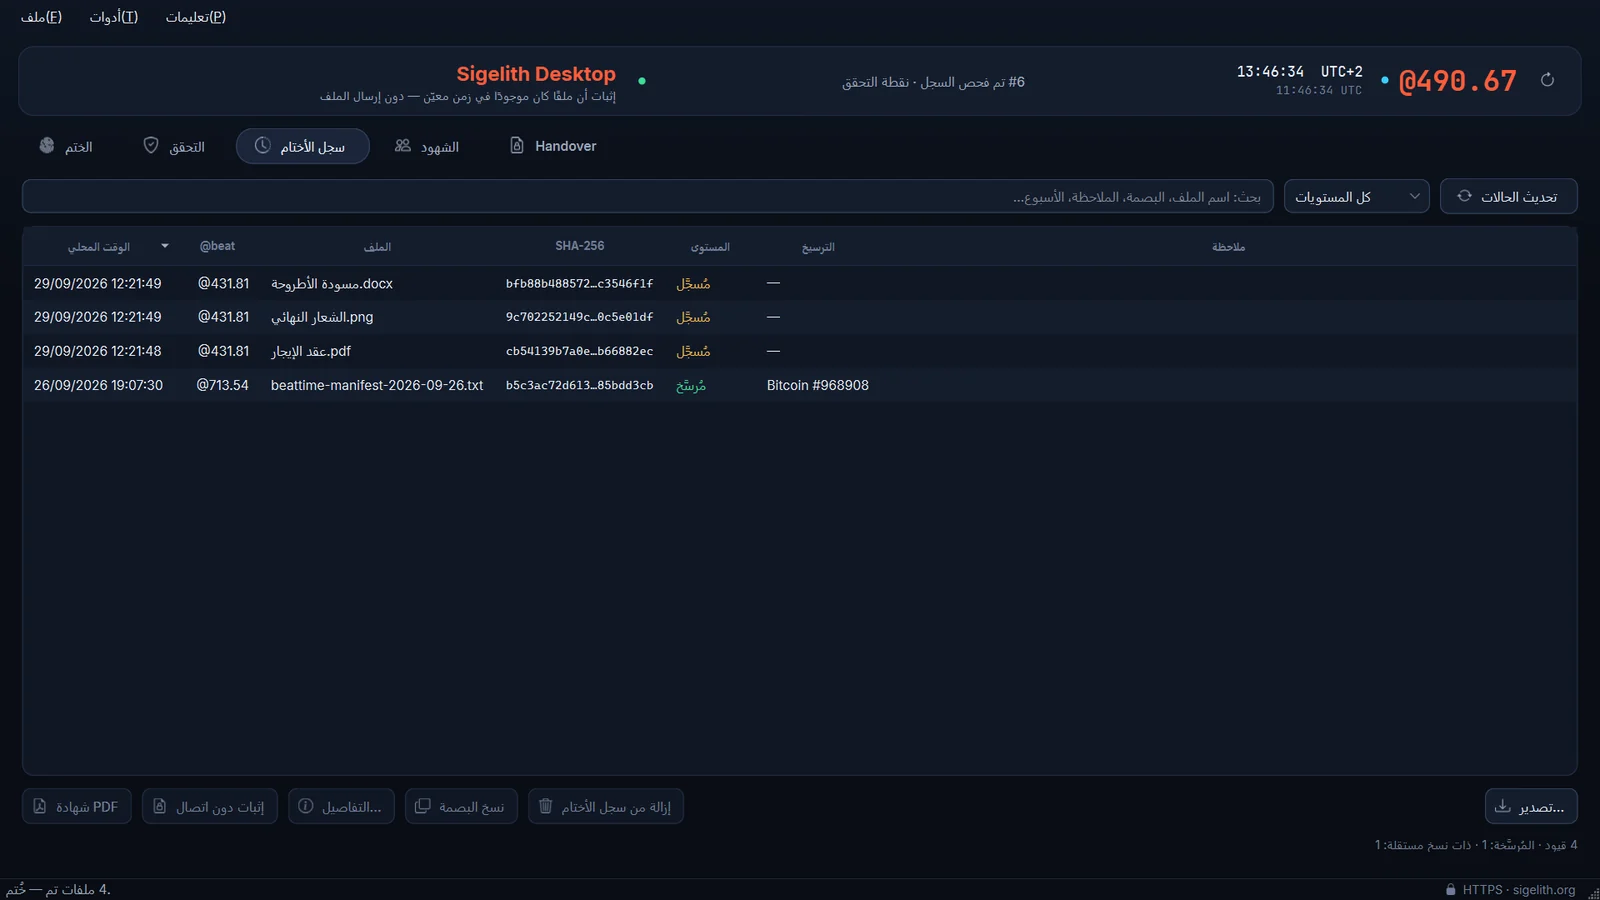This screenshot has height=900, width=1600.
Task: Click hash 9c702252149c…0c5e01df
Action: [x=579, y=317]
